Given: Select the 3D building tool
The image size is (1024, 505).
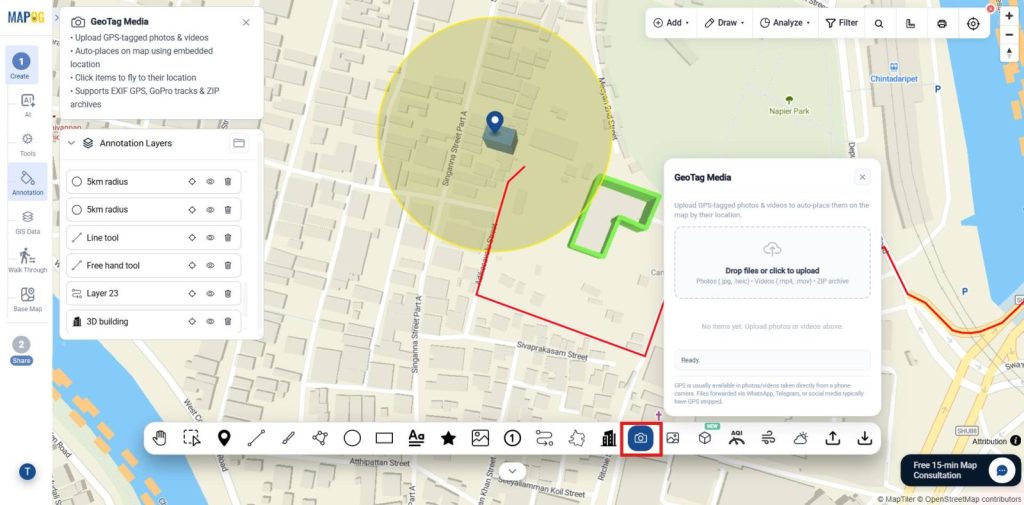Looking at the screenshot, I should pos(609,438).
